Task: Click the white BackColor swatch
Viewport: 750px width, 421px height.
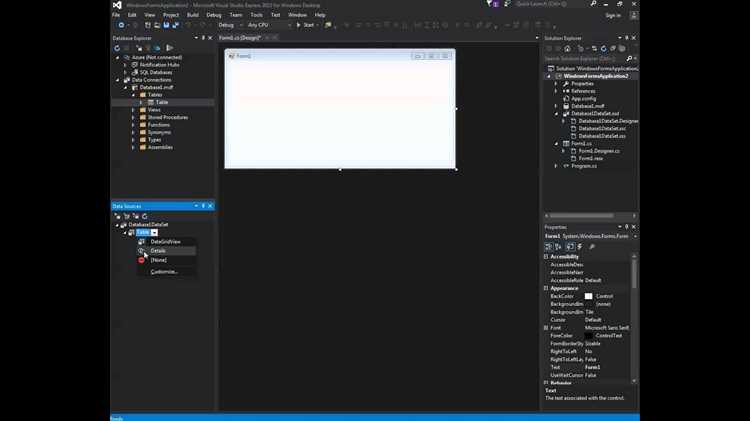Action: [x=588, y=297]
